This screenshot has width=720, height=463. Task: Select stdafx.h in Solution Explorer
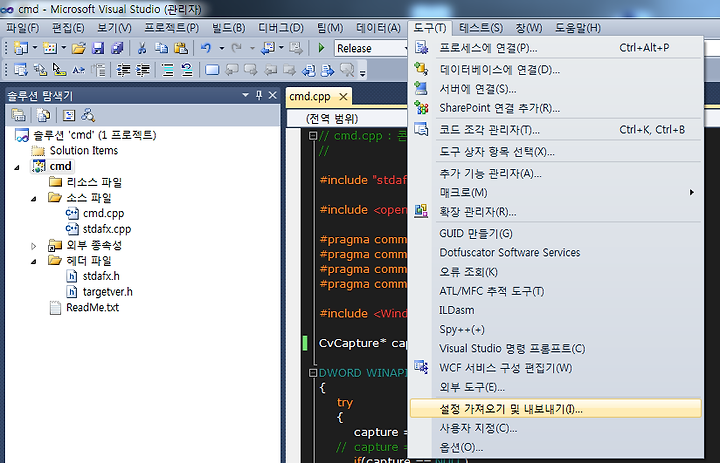(101, 276)
